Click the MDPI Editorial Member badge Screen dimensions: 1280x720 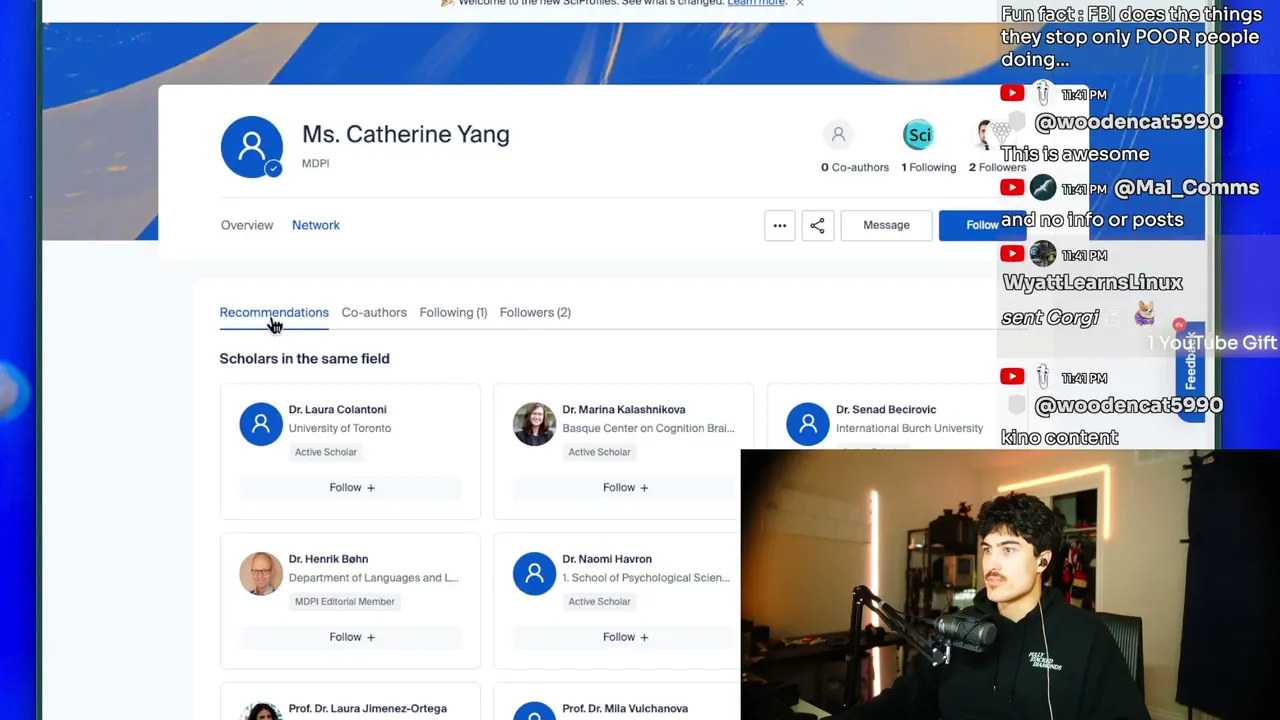tap(345, 601)
